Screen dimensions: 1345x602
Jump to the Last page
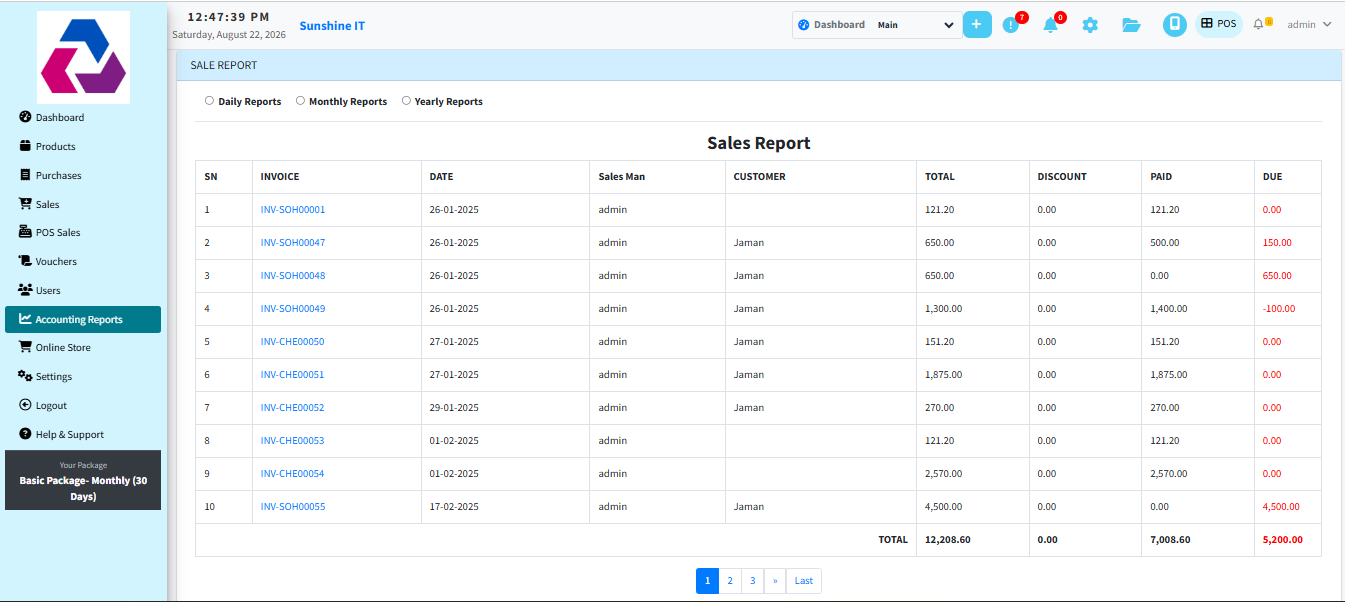click(804, 581)
